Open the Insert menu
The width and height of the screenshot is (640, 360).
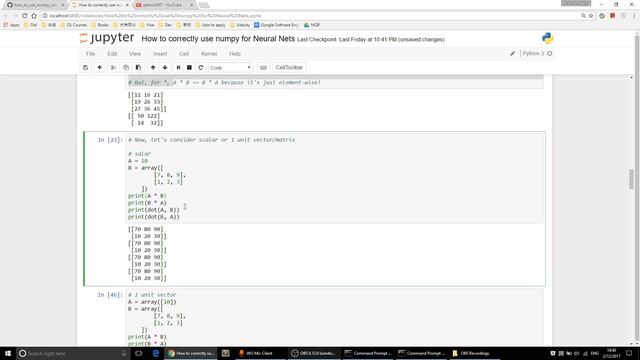(160, 53)
